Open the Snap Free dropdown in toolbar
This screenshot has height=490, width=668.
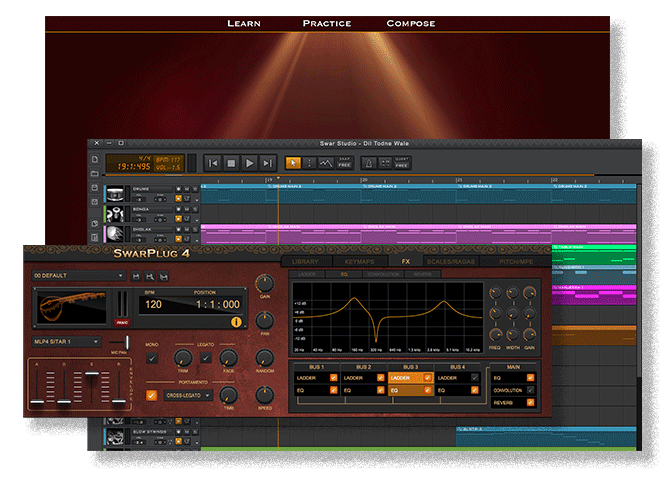[x=344, y=163]
